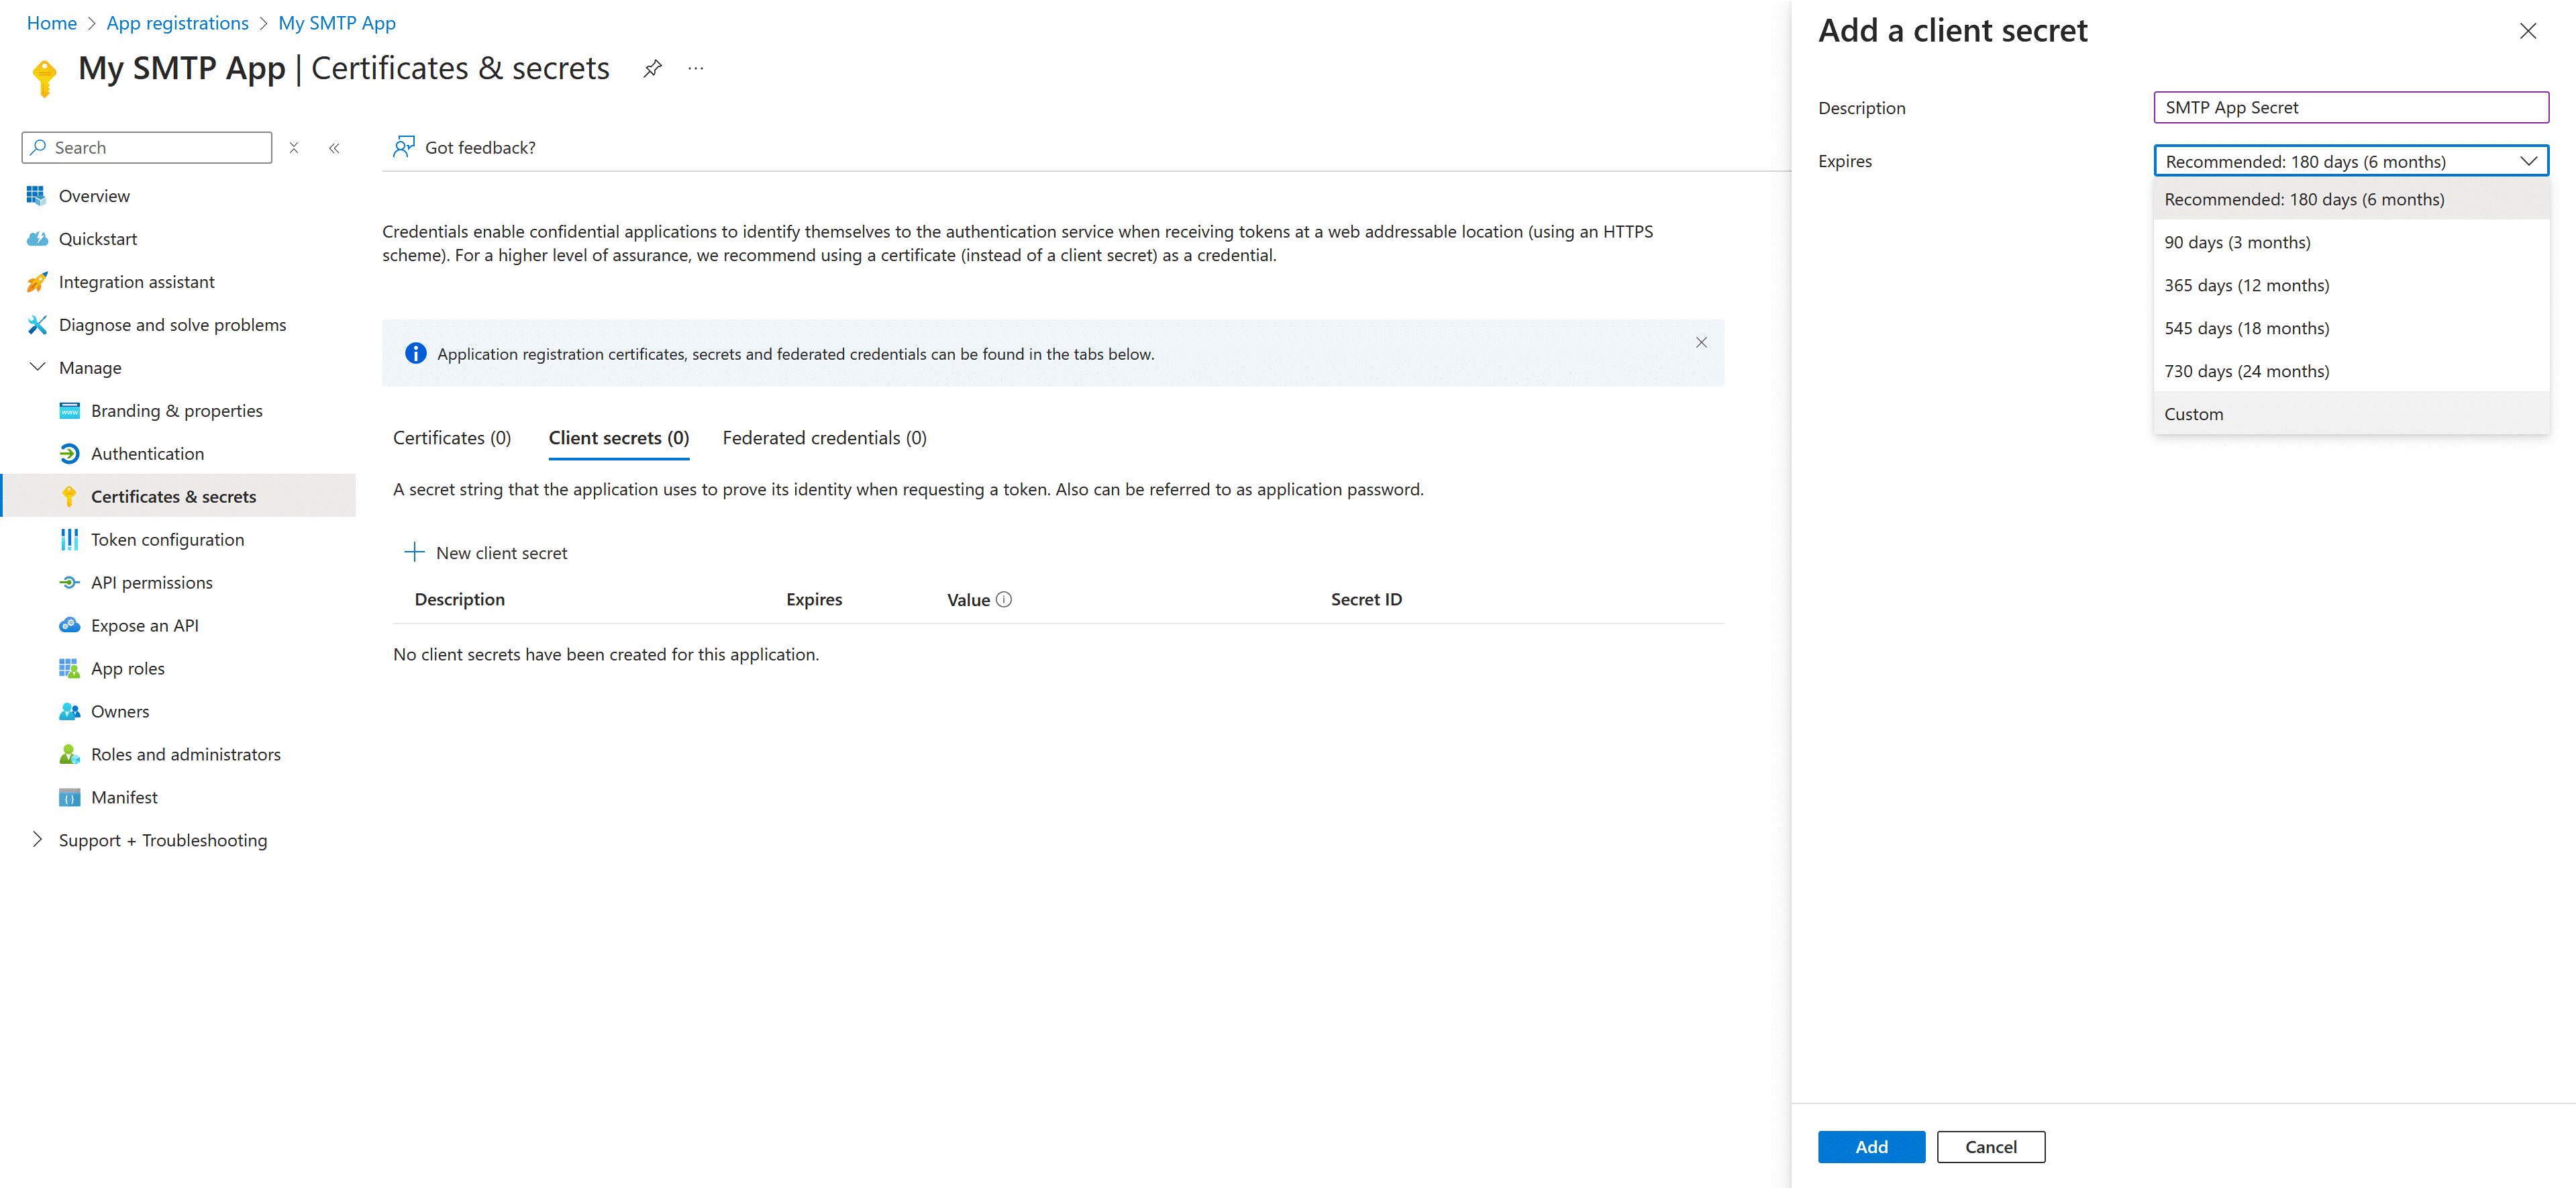Open the Branding & properties menu label
The height and width of the screenshot is (1188, 2576).
[x=177, y=411]
